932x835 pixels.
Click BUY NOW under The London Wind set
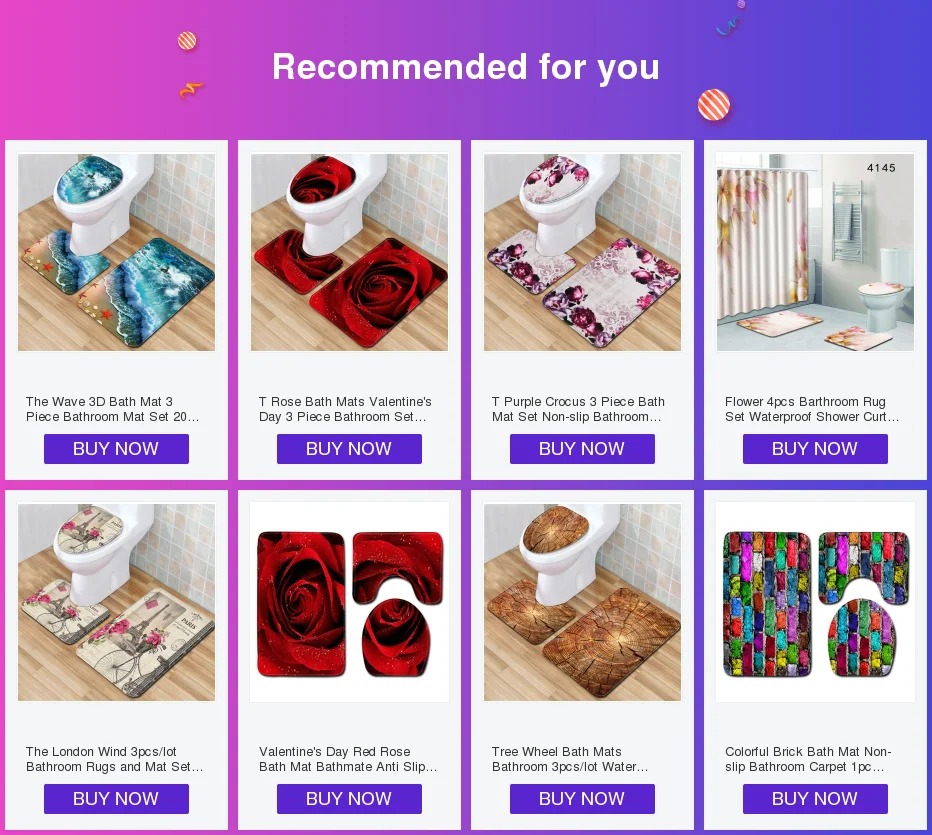[x=116, y=799]
